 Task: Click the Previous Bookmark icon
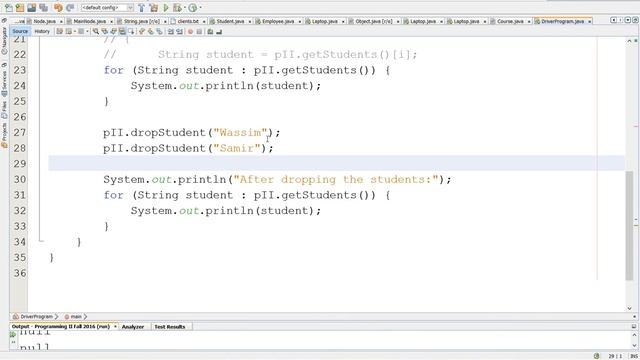(141, 31)
